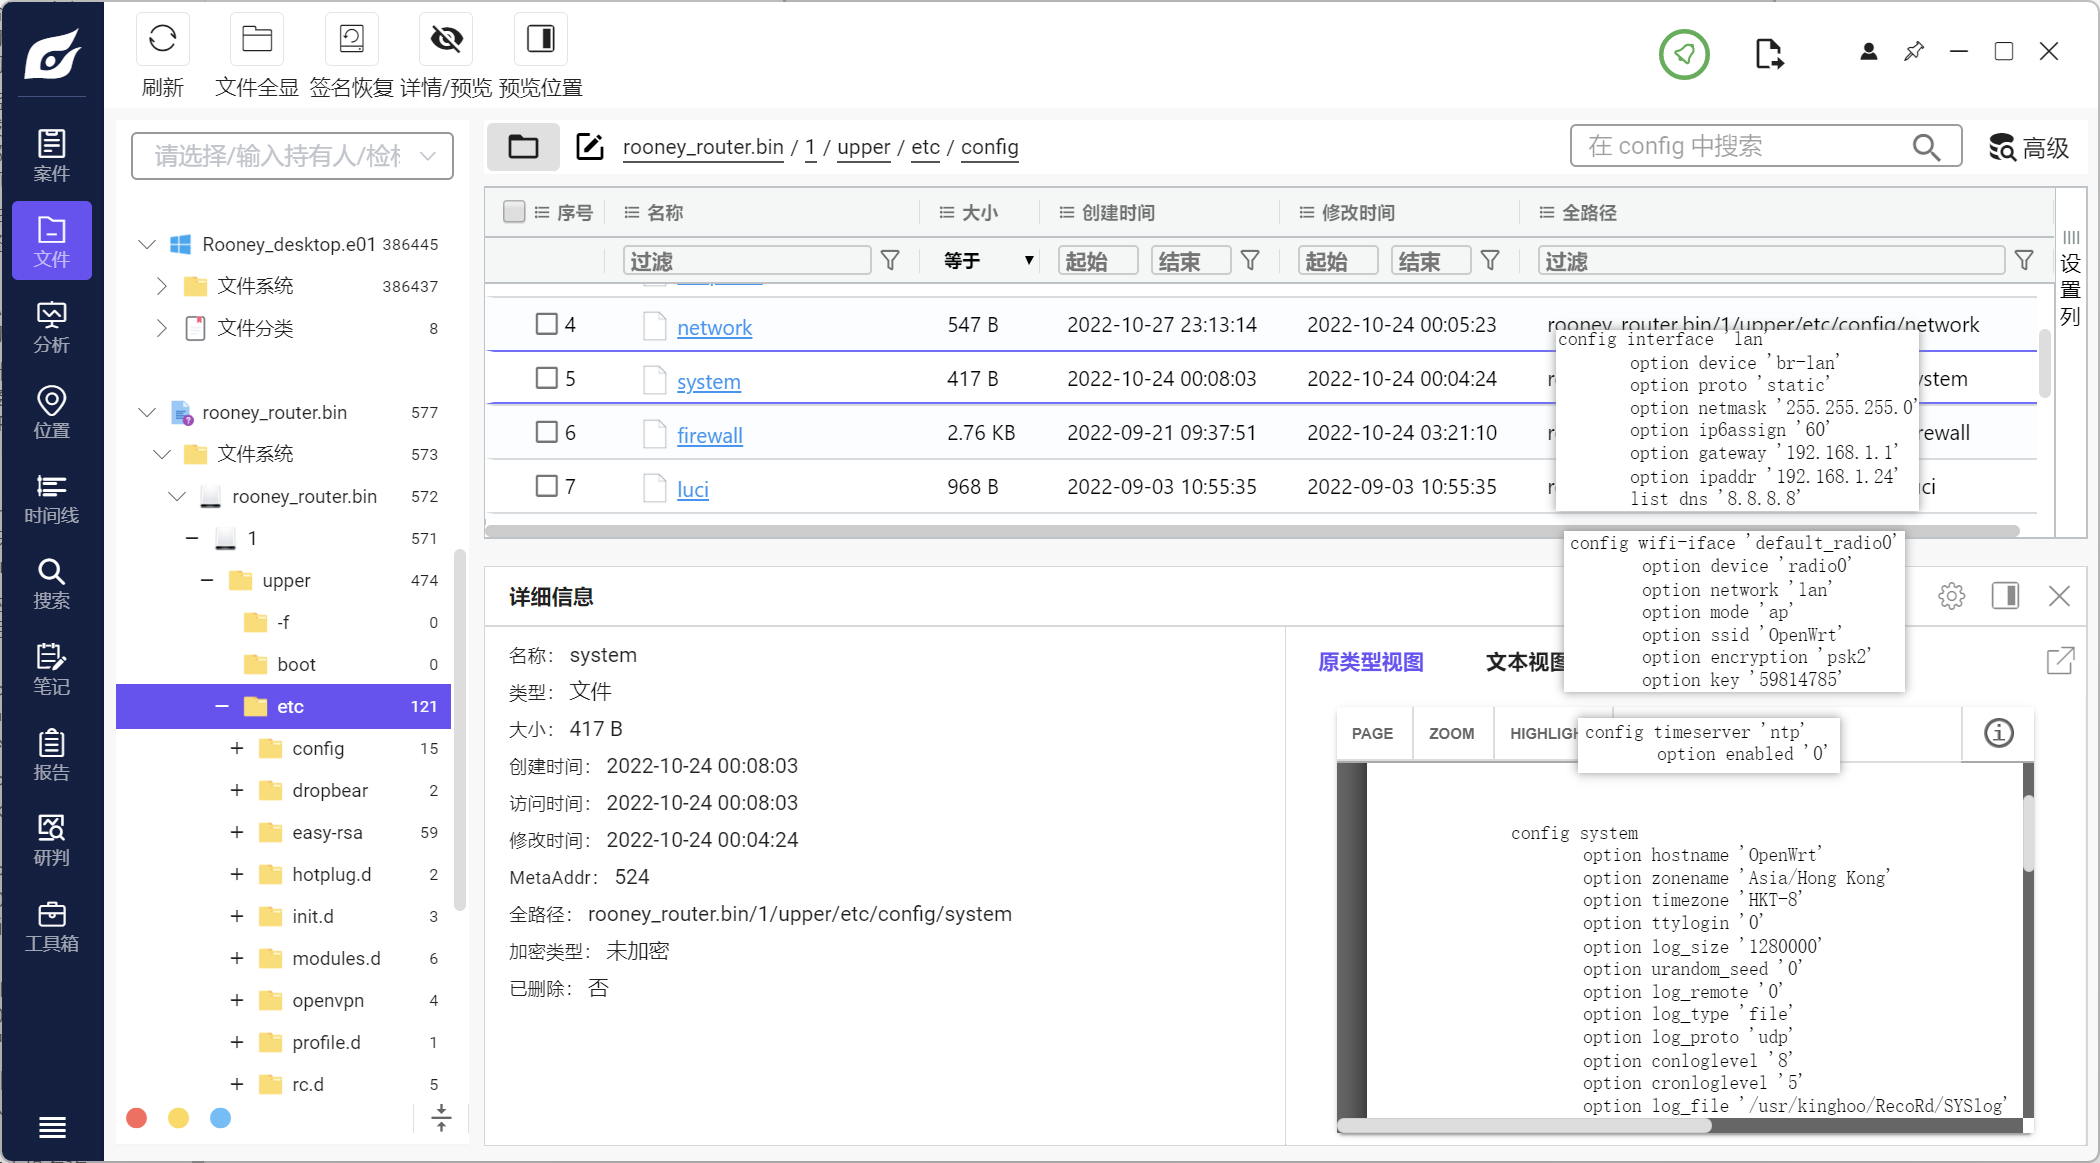The height and width of the screenshot is (1163, 2100).
Task: Click the 全路径 column header
Action: coord(1589,212)
